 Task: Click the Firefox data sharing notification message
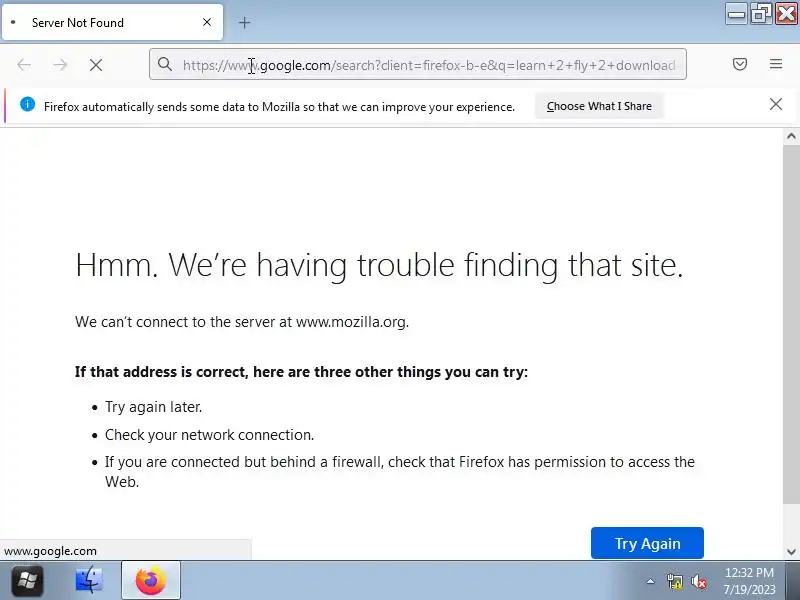(x=279, y=107)
